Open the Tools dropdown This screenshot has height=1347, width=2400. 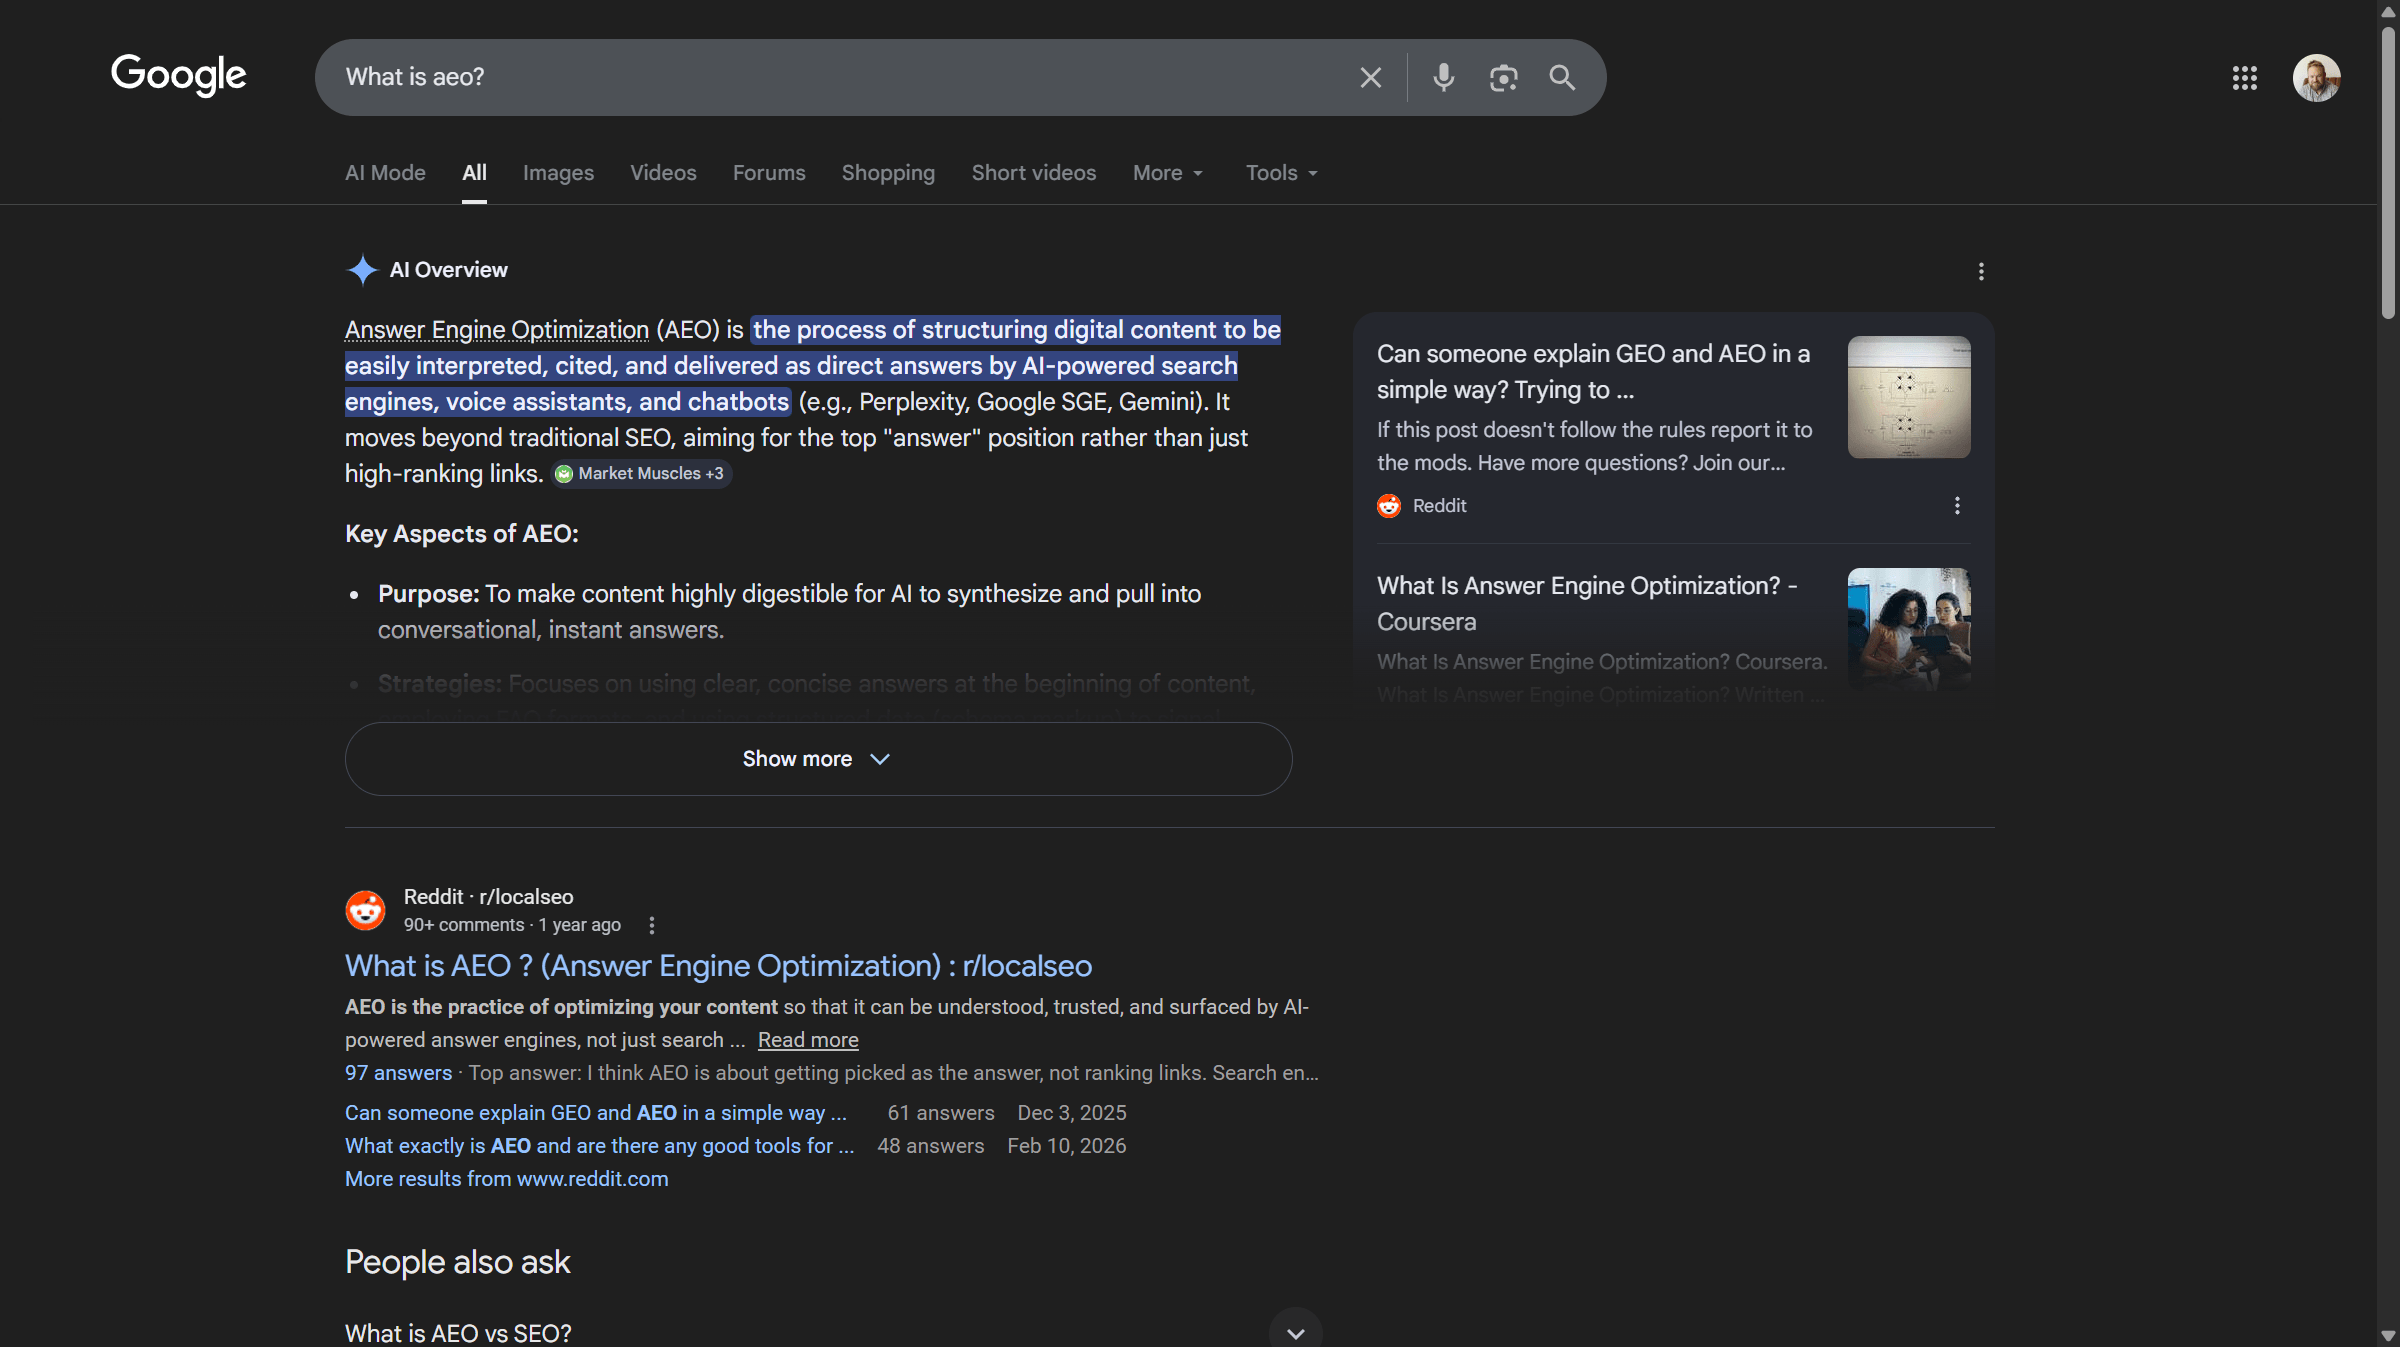click(x=1280, y=172)
